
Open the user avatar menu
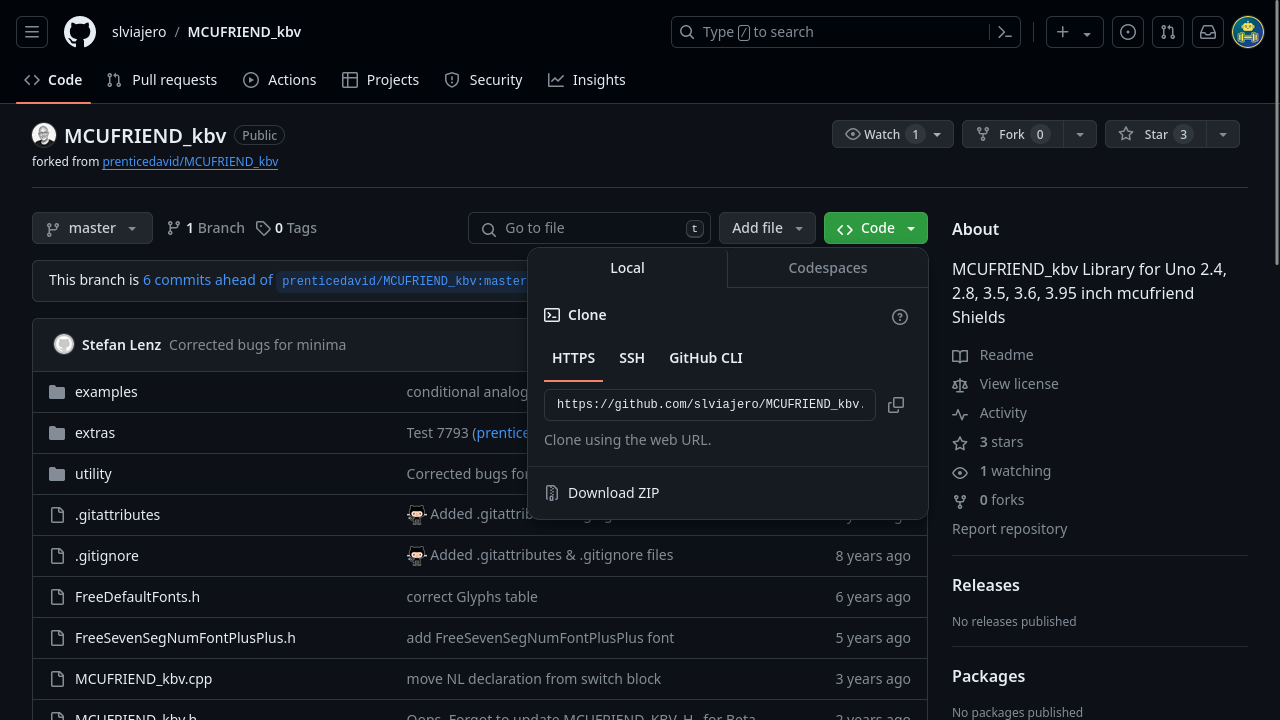1248,32
